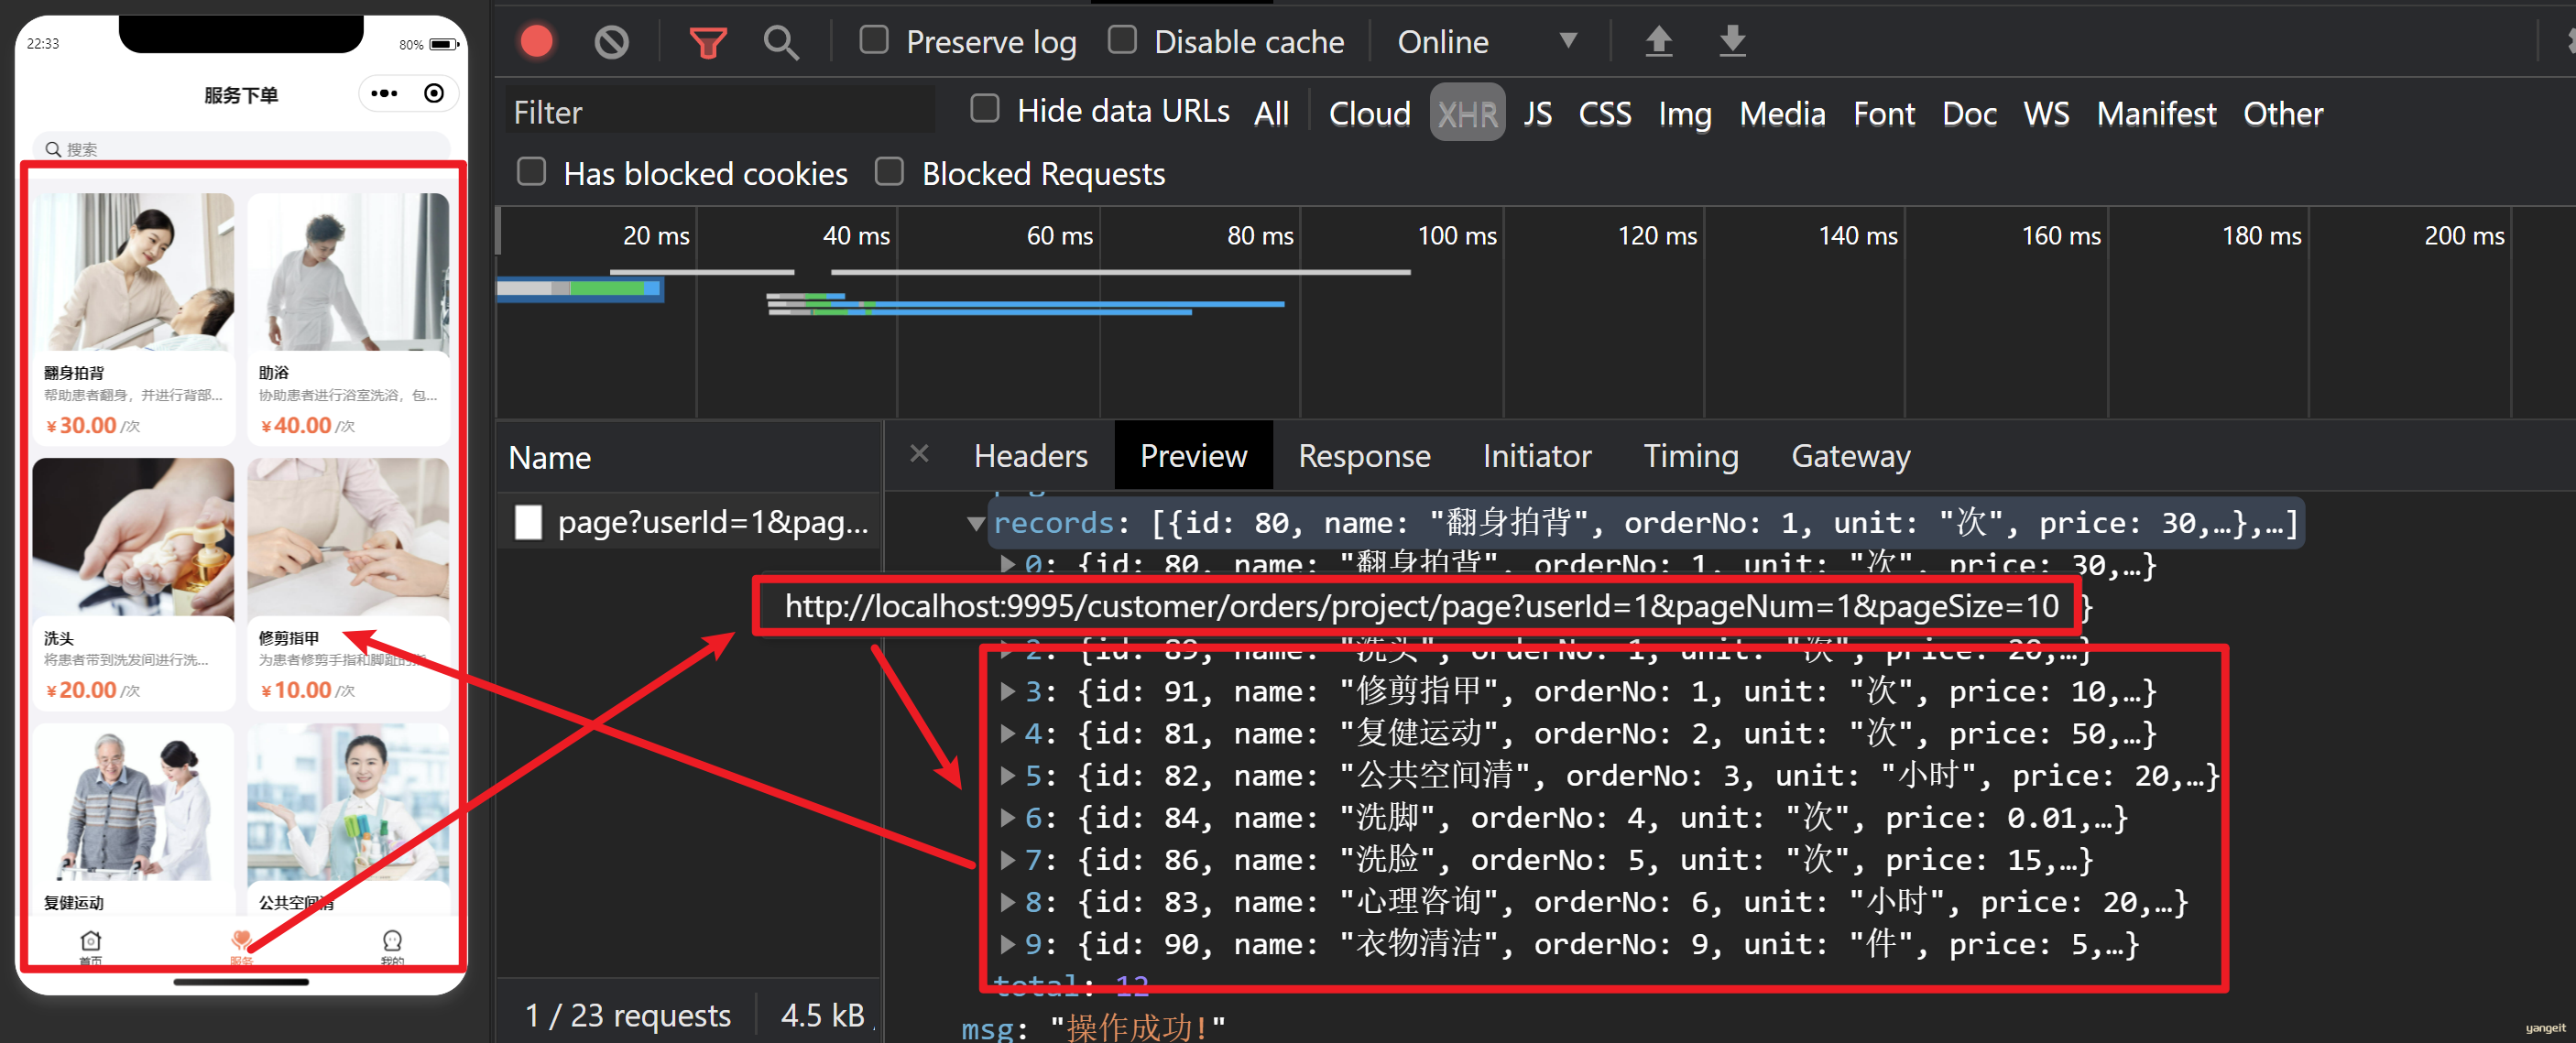The width and height of the screenshot is (2576, 1043).
Task: Open the Online throttling dropdown
Action: tap(1487, 42)
